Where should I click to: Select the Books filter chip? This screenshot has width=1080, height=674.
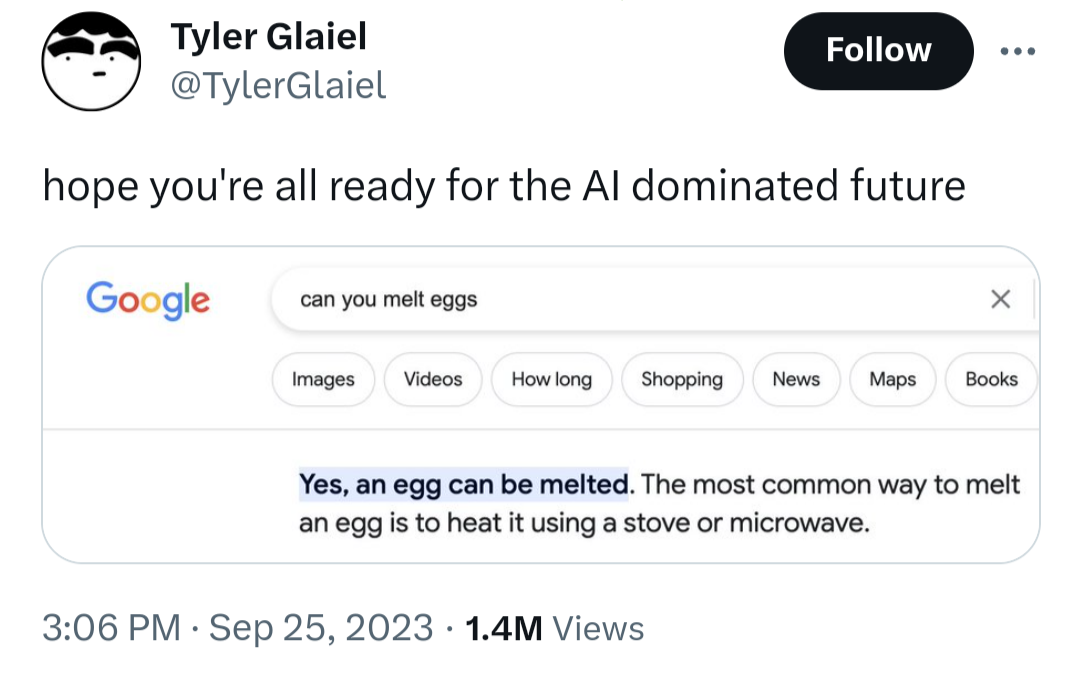(990, 379)
